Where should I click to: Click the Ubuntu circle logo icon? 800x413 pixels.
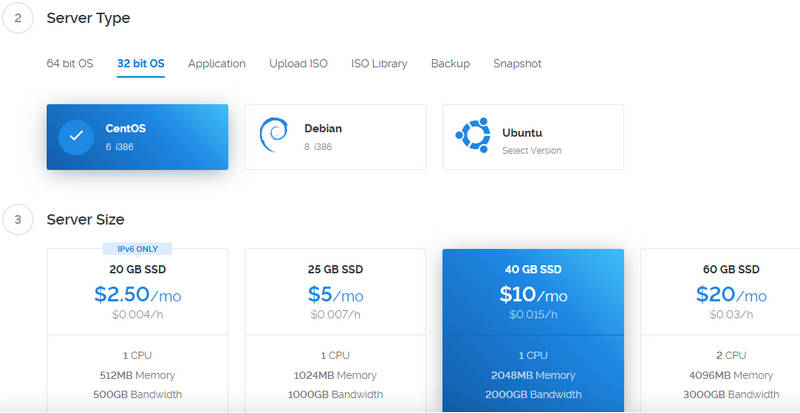[x=471, y=136]
